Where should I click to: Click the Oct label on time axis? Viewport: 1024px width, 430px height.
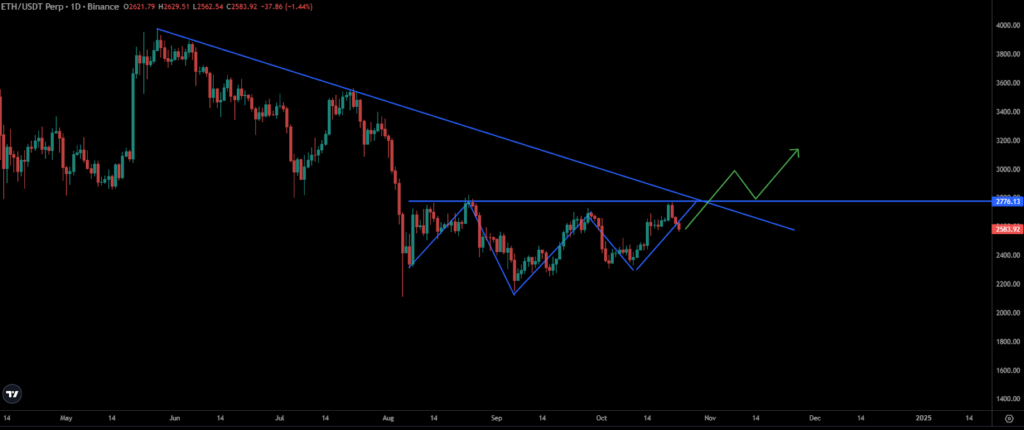(601, 418)
